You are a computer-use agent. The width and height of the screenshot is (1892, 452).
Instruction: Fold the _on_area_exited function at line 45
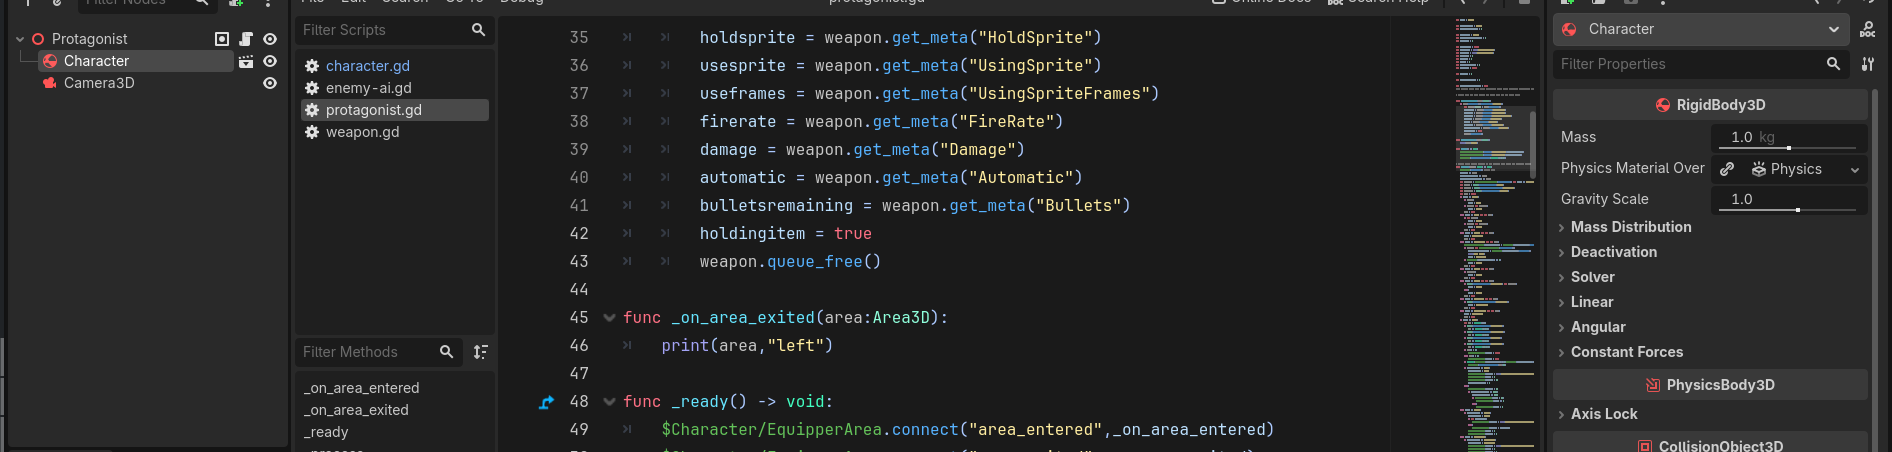click(x=609, y=318)
